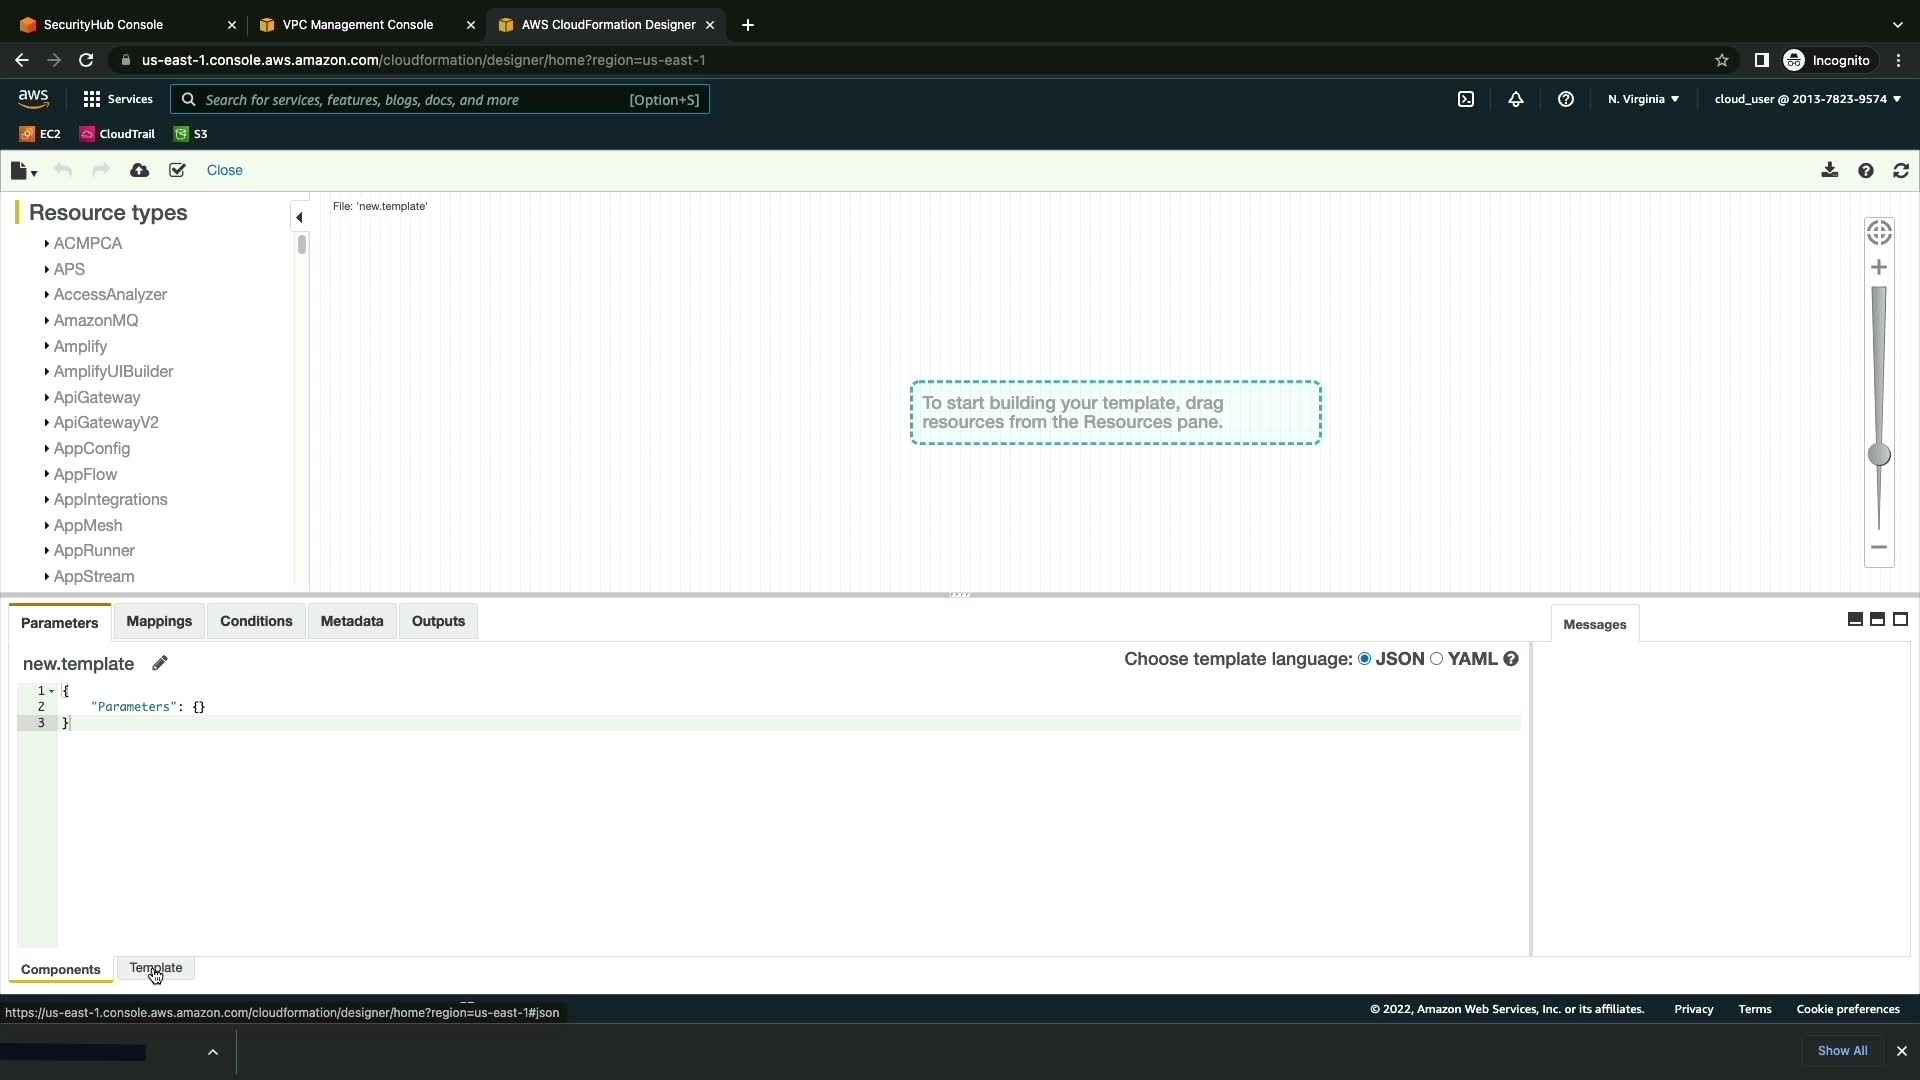This screenshot has width=1920, height=1080.
Task: Click the pencil icon next to new.template
Action: (160, 663)
